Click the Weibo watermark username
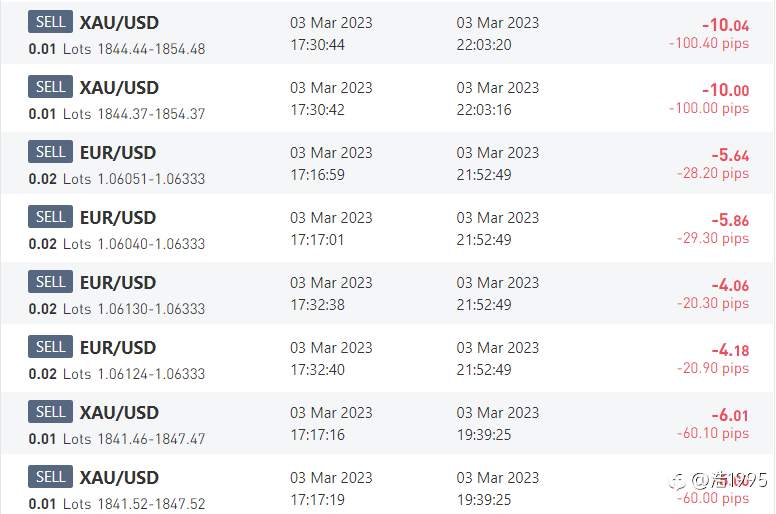The image size is (776, 514). (730, 480)
